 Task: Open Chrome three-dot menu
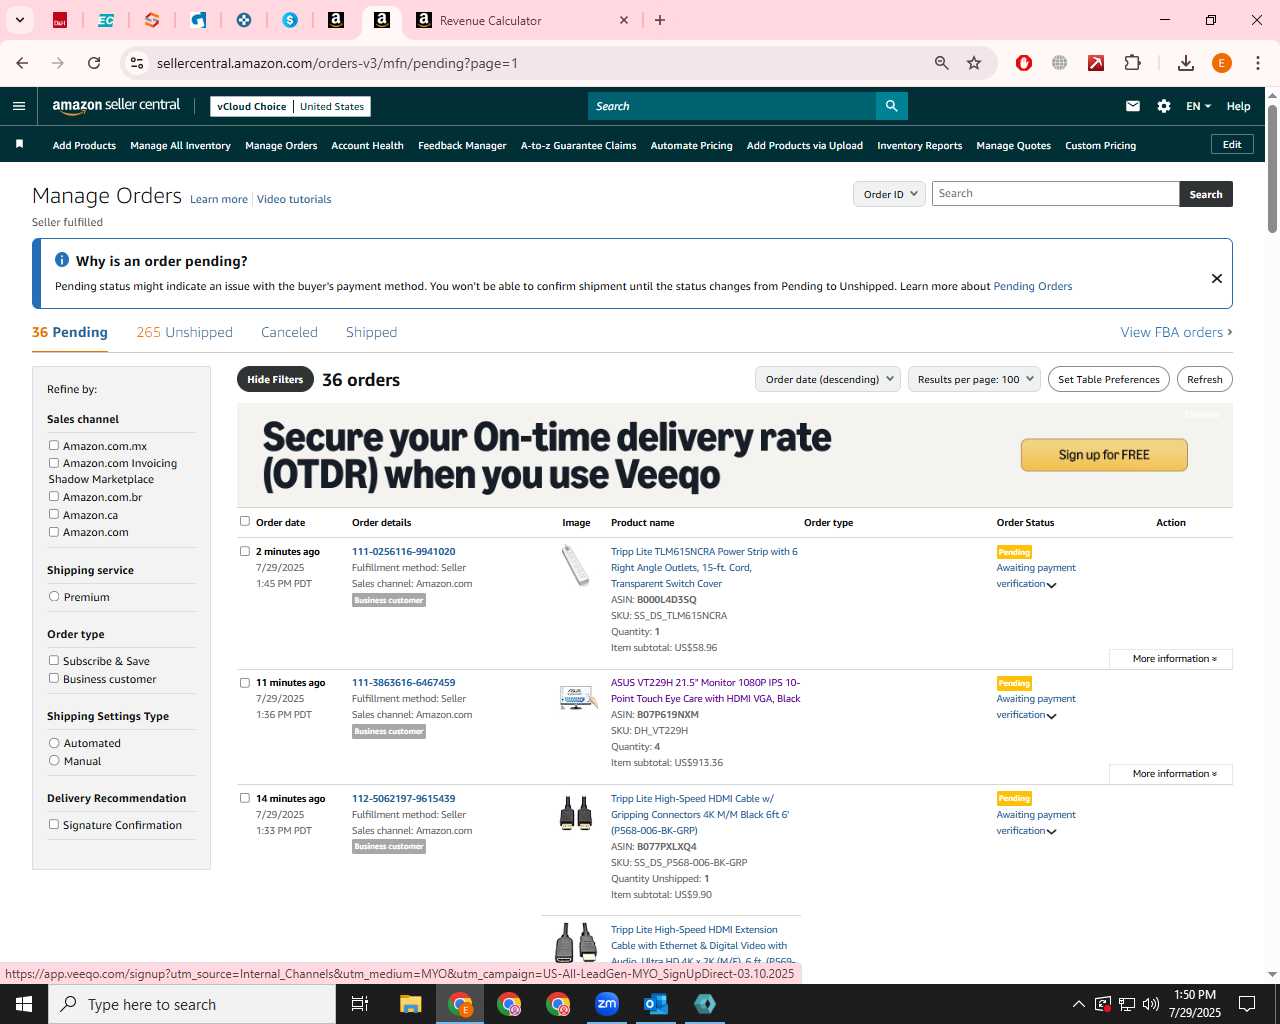tap(1258, 63)
